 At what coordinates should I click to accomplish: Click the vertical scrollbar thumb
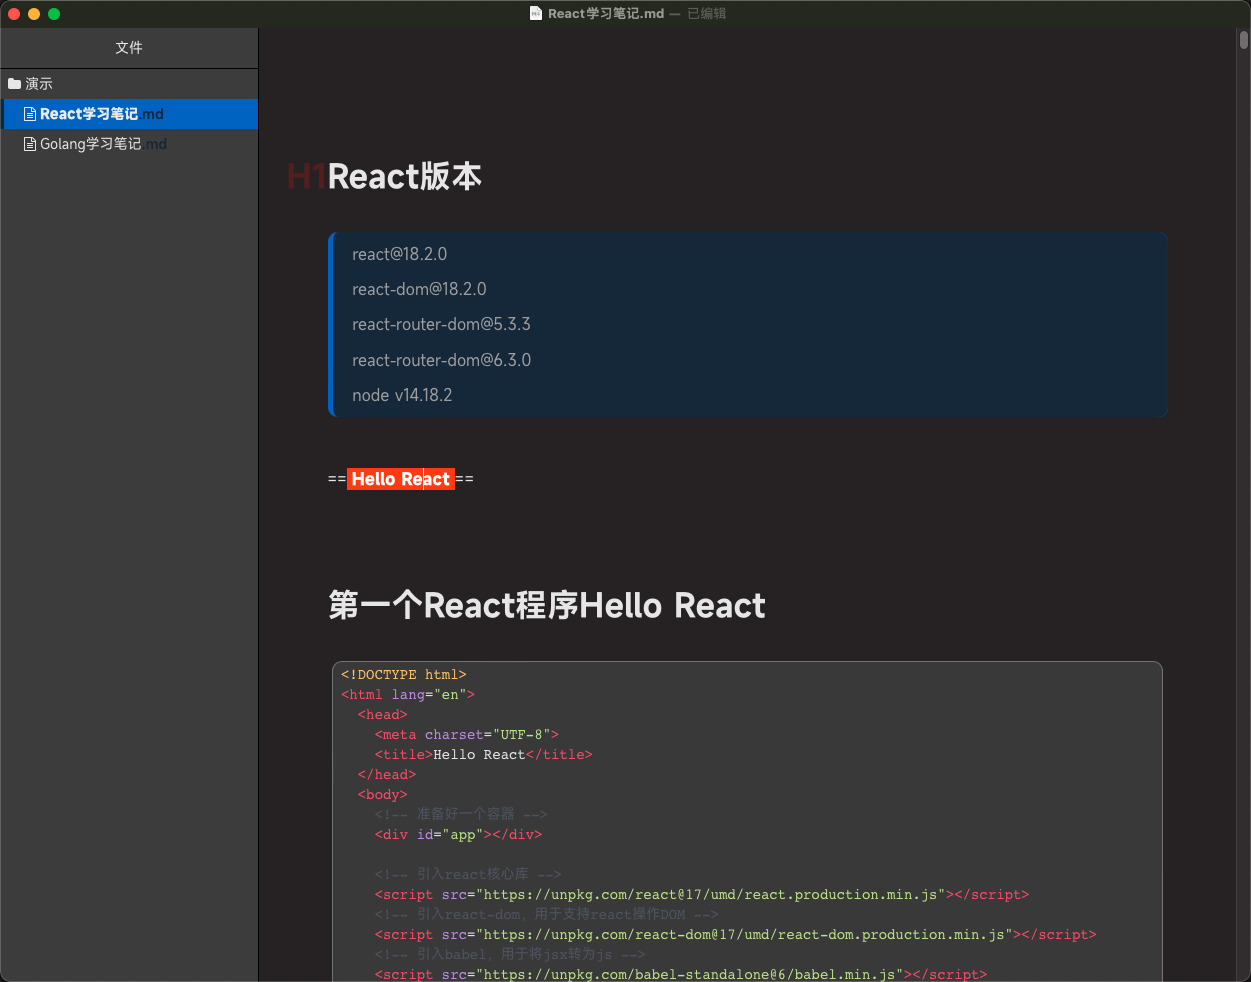click(x=1244, y=40)
